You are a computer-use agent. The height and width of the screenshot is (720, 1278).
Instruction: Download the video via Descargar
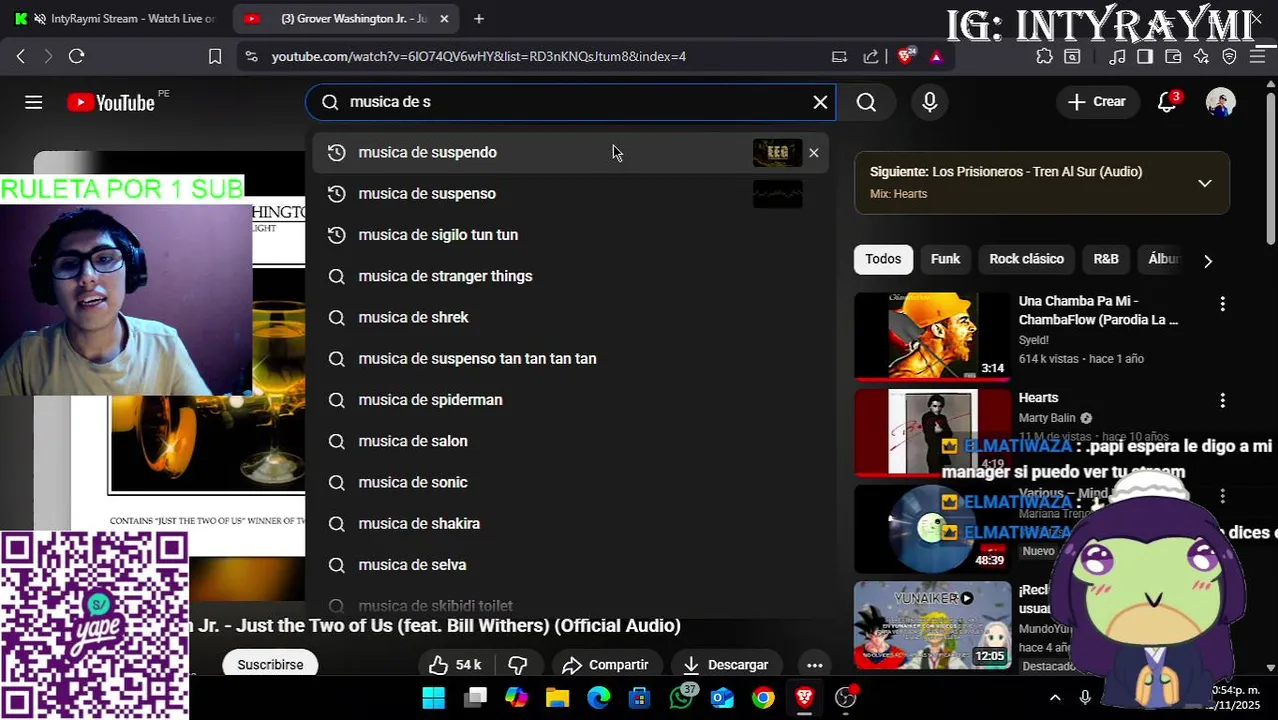726,665
